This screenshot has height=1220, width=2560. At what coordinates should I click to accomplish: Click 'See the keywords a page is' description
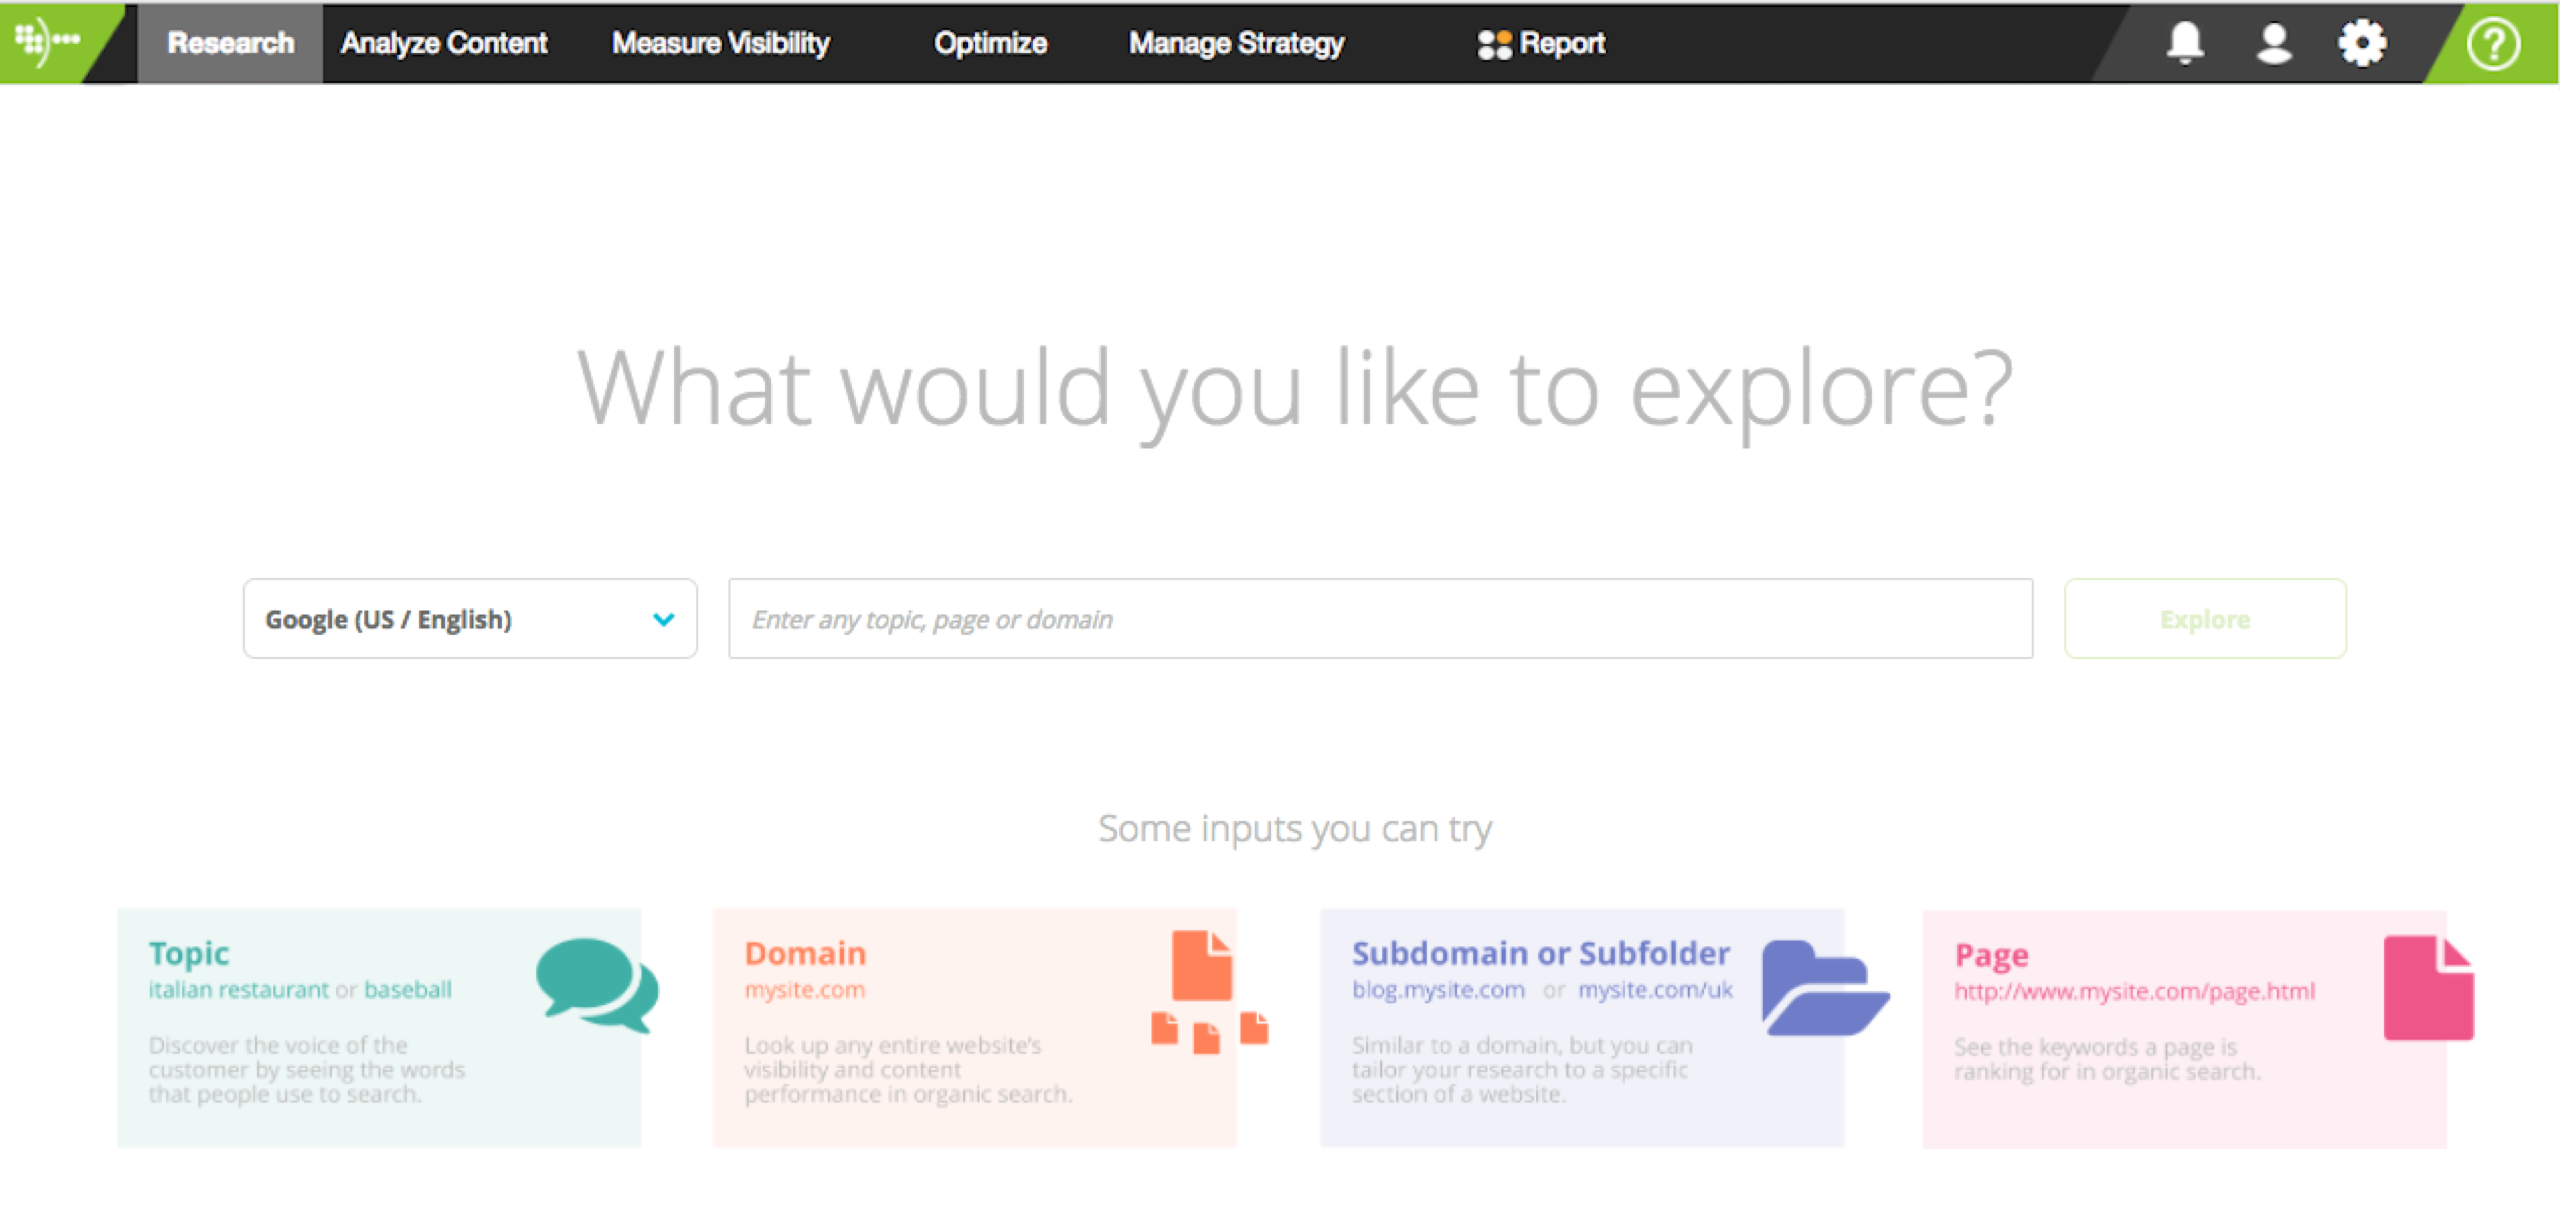point(2107,1059)
